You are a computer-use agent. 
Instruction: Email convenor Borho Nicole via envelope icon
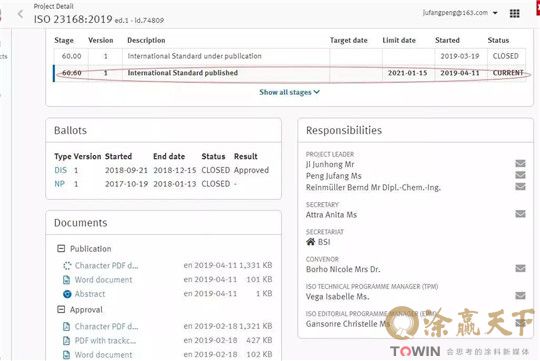pyautogui.click(x=520, y=268)
